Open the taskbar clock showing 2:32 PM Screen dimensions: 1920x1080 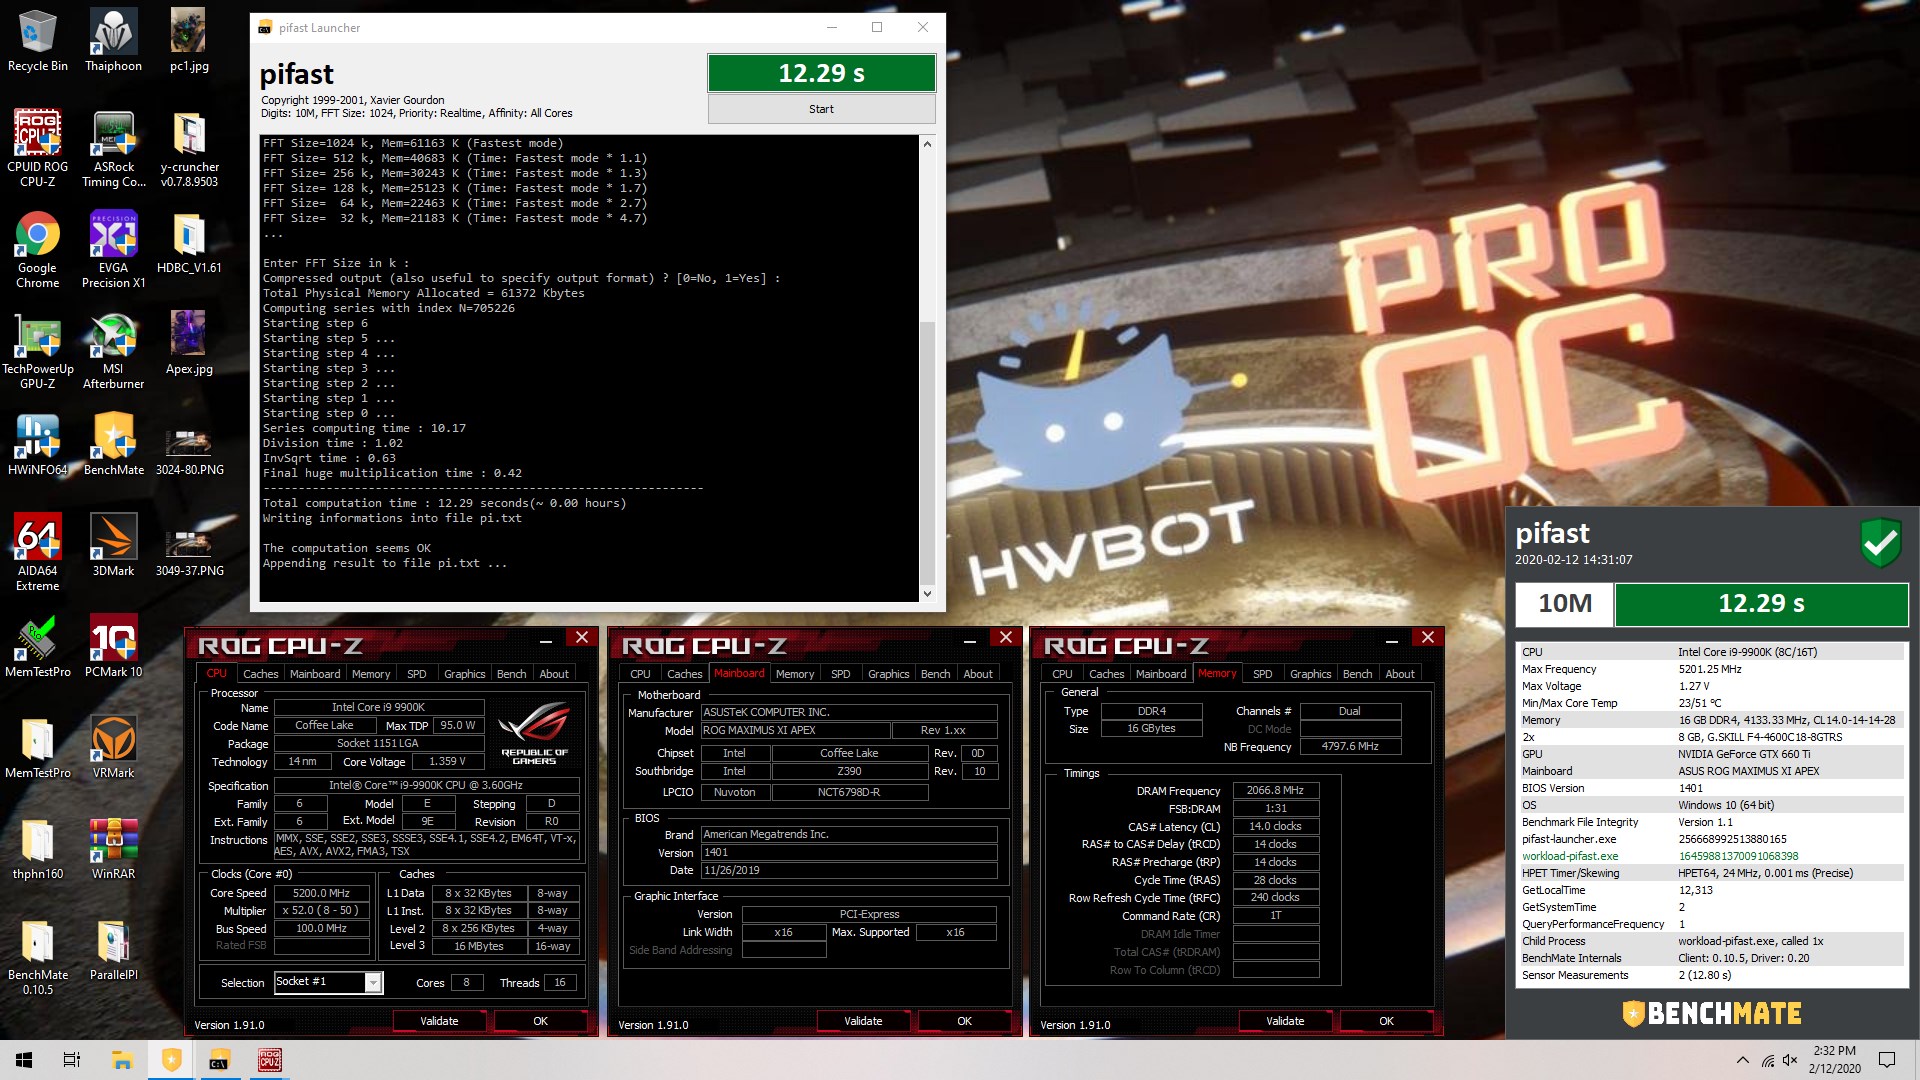(1834, 1060)
